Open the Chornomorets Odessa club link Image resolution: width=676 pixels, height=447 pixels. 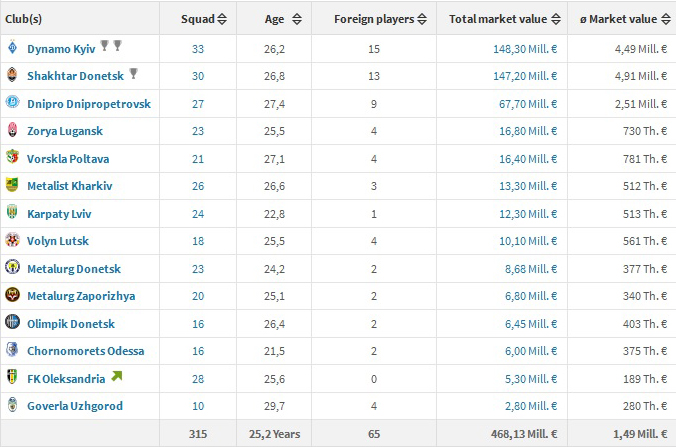[85, 351]
